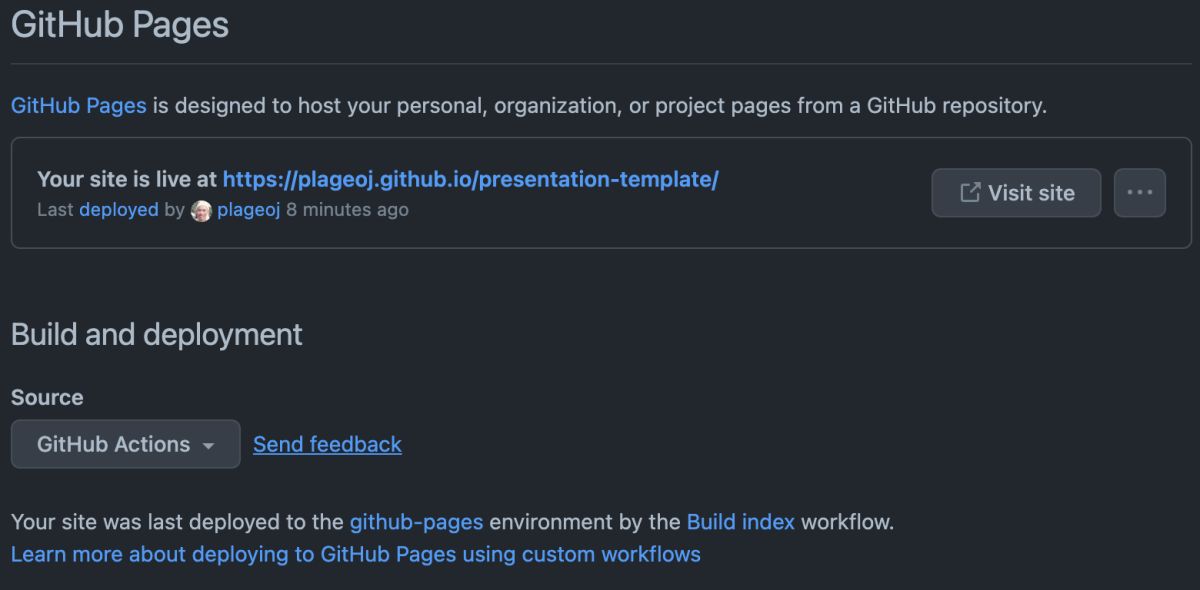The height and width of the screenshot is (590, 1200).
Task: Click the plageoj user avatar image
Action: coord(201,210)
